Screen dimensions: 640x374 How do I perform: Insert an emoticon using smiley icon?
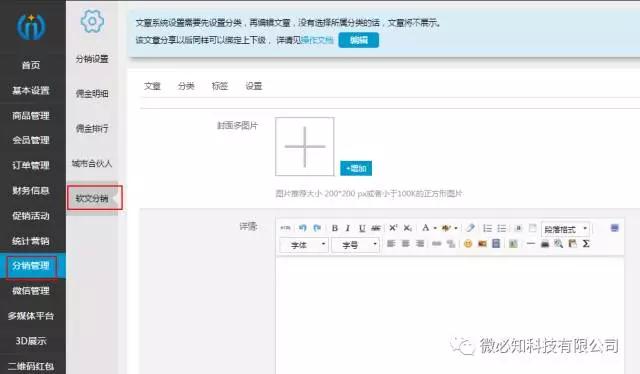tap(468, 244)
